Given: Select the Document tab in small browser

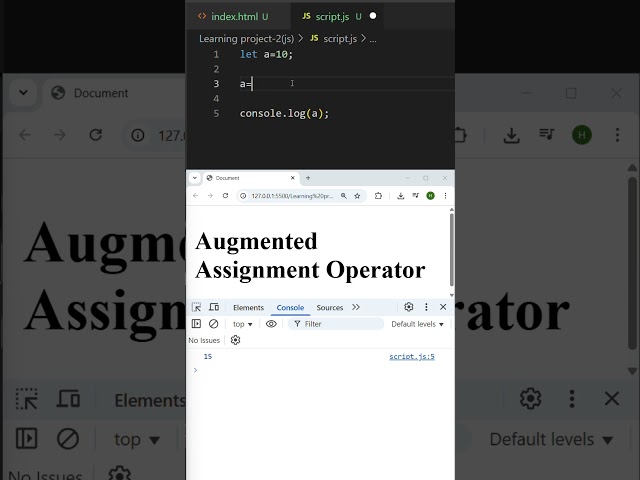Looking at the screenshot, I should [x=250, y=178].
